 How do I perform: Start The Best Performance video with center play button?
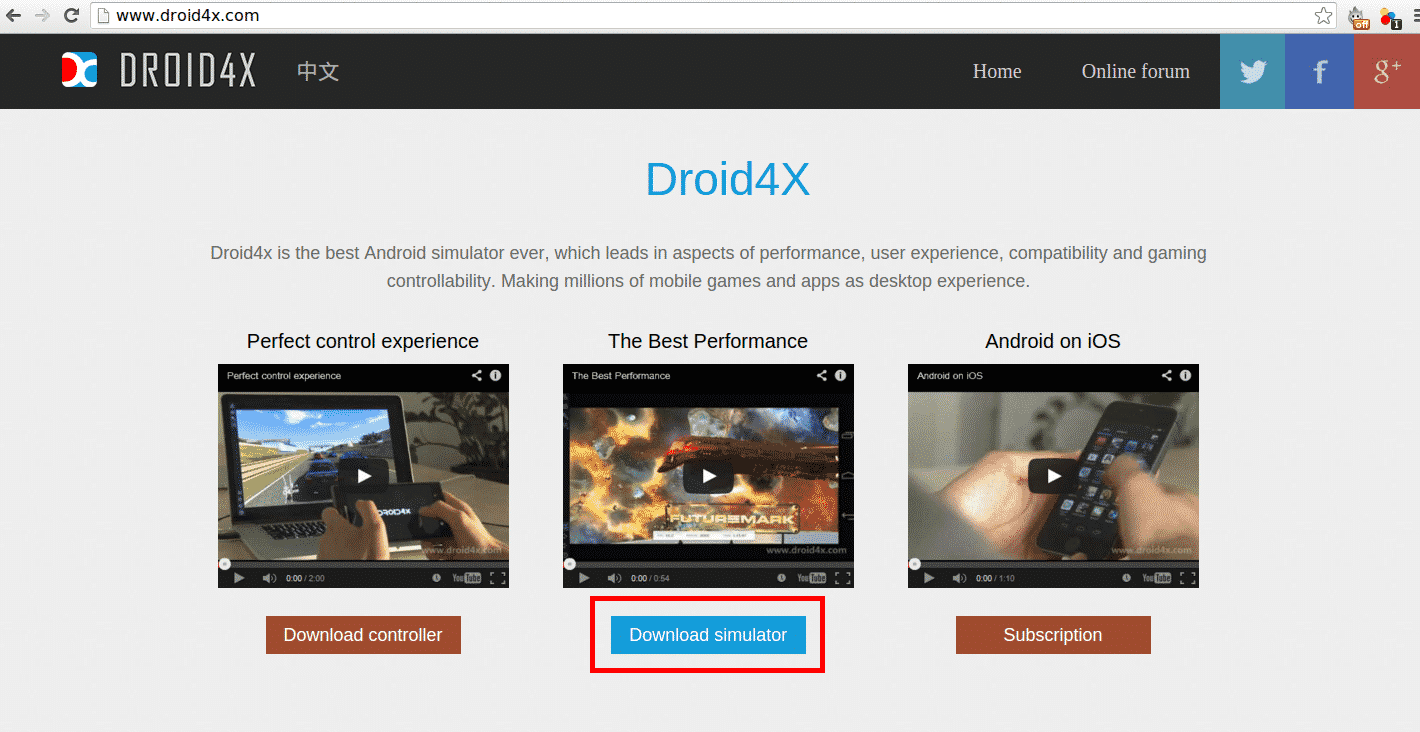pos(708,476)
